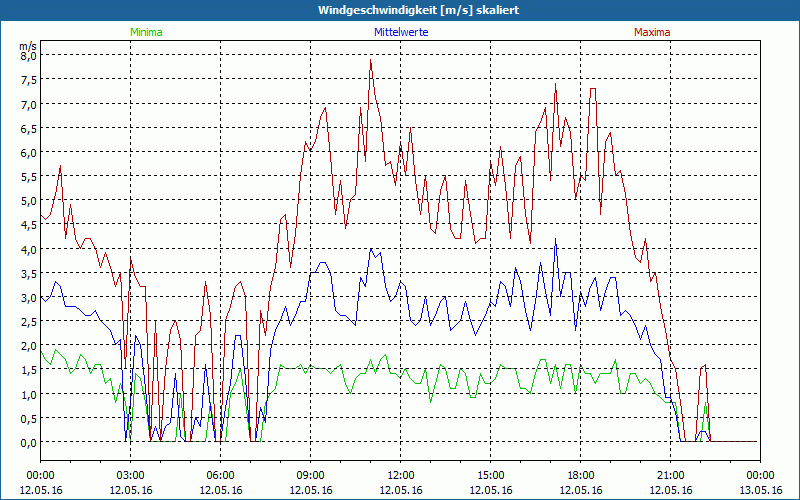Select the blue 'Mittelwerte' legend label
The width and height of the screenshot is (800, 500).
coord(401,32)
